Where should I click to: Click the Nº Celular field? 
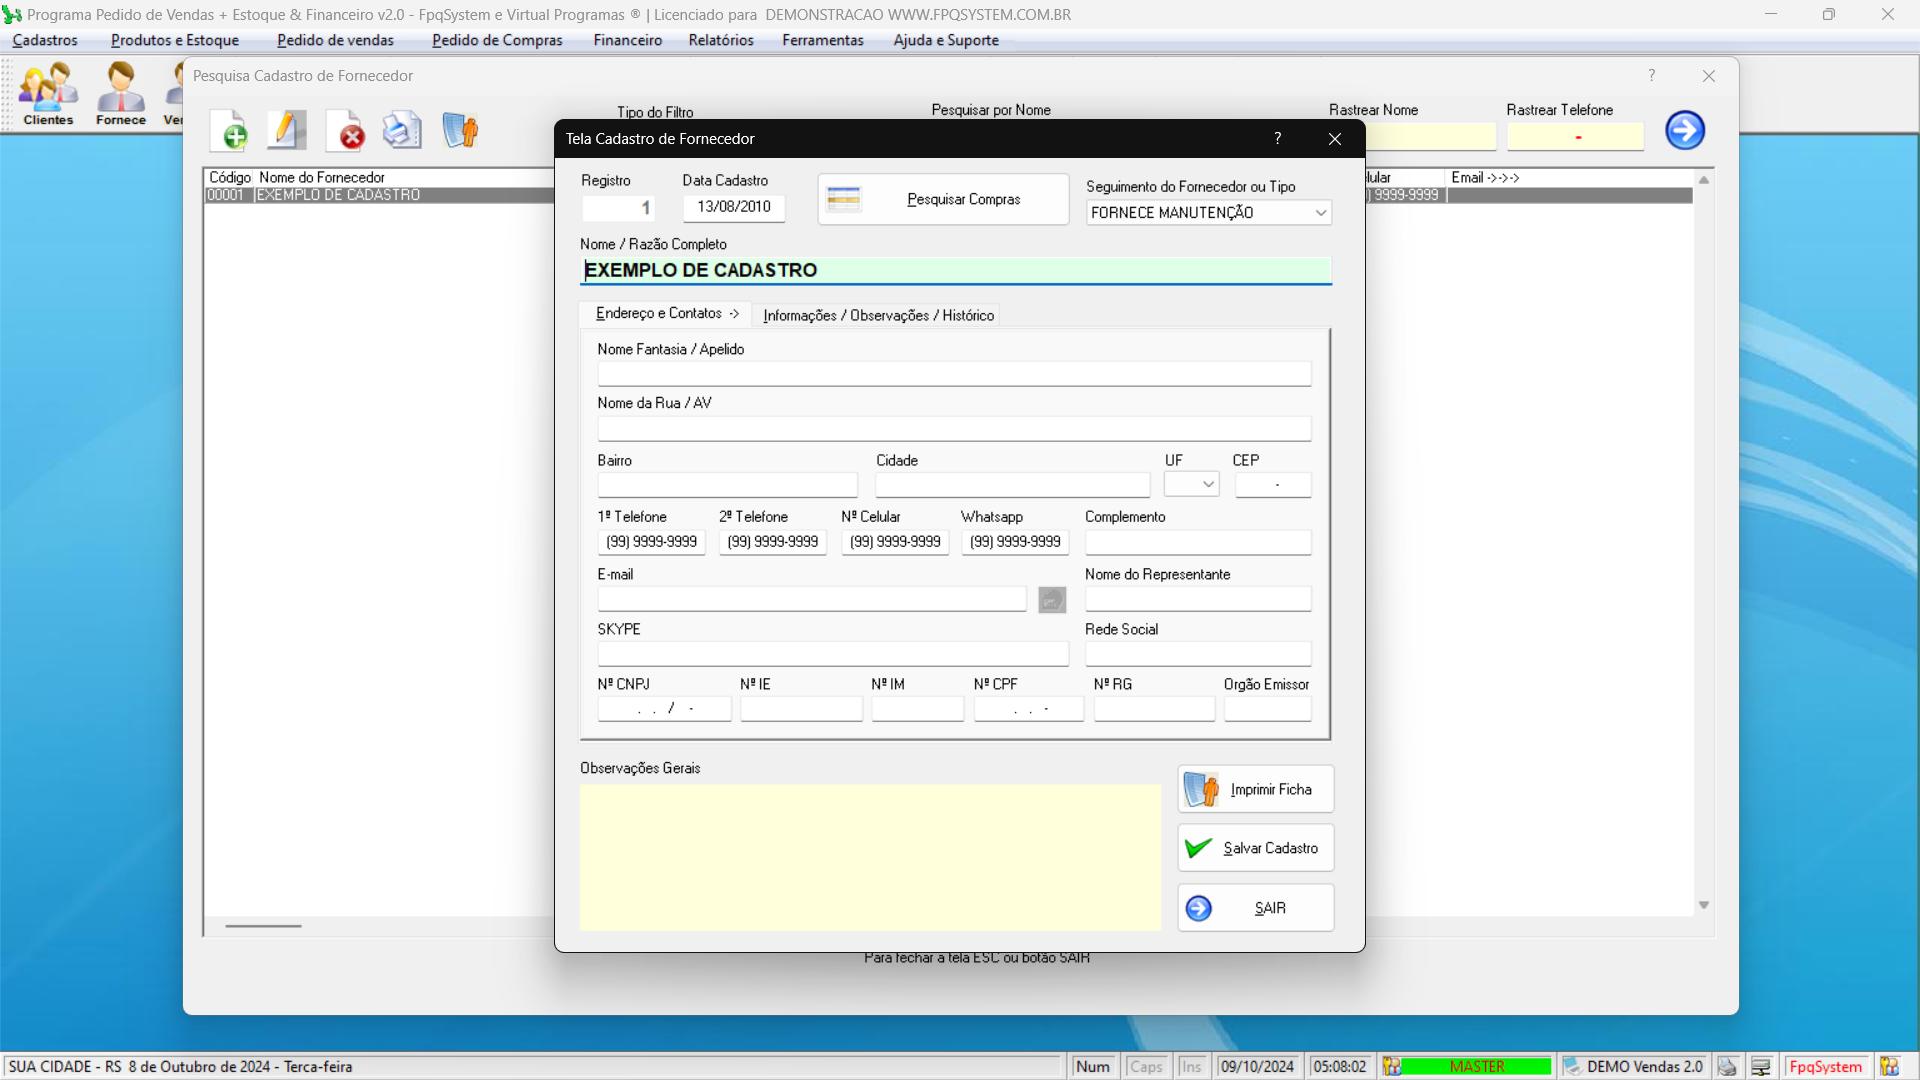(895, 542)
